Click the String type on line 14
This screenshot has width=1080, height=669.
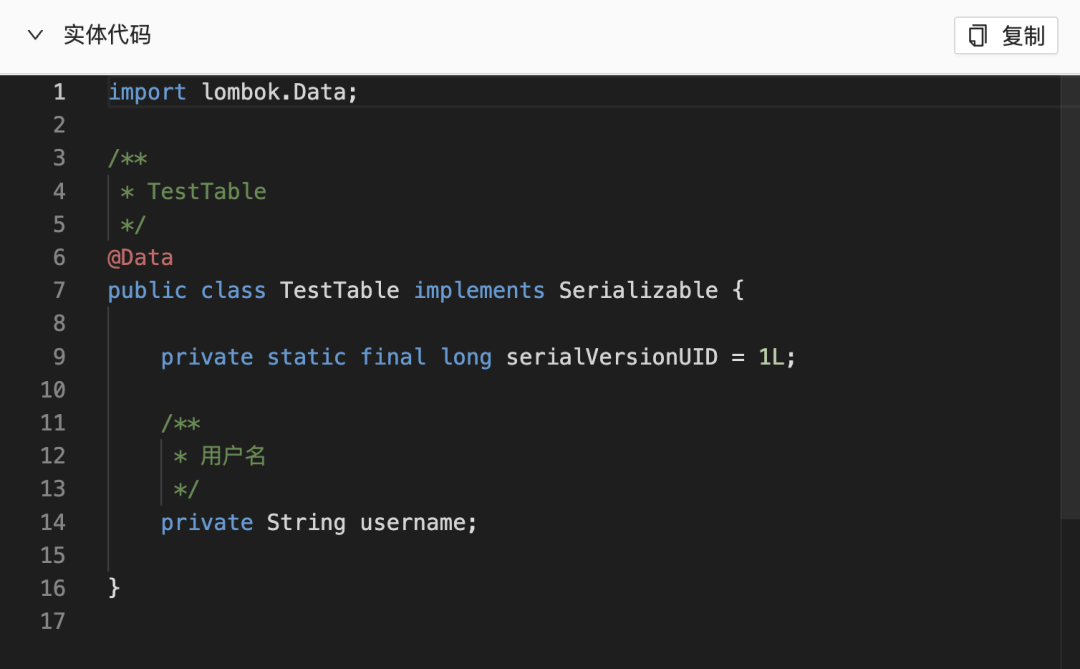(x=306, y=522)
